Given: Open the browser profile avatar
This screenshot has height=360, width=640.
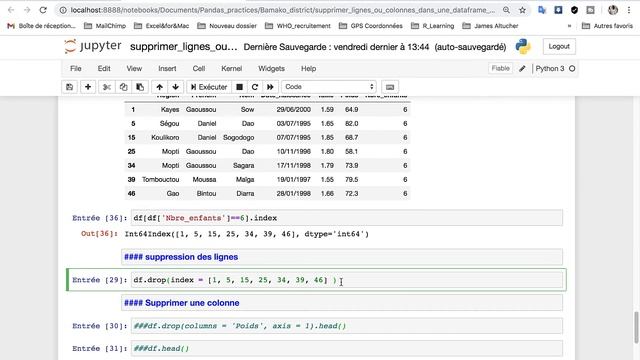Looking at the screenshot, I should (613, 10).
